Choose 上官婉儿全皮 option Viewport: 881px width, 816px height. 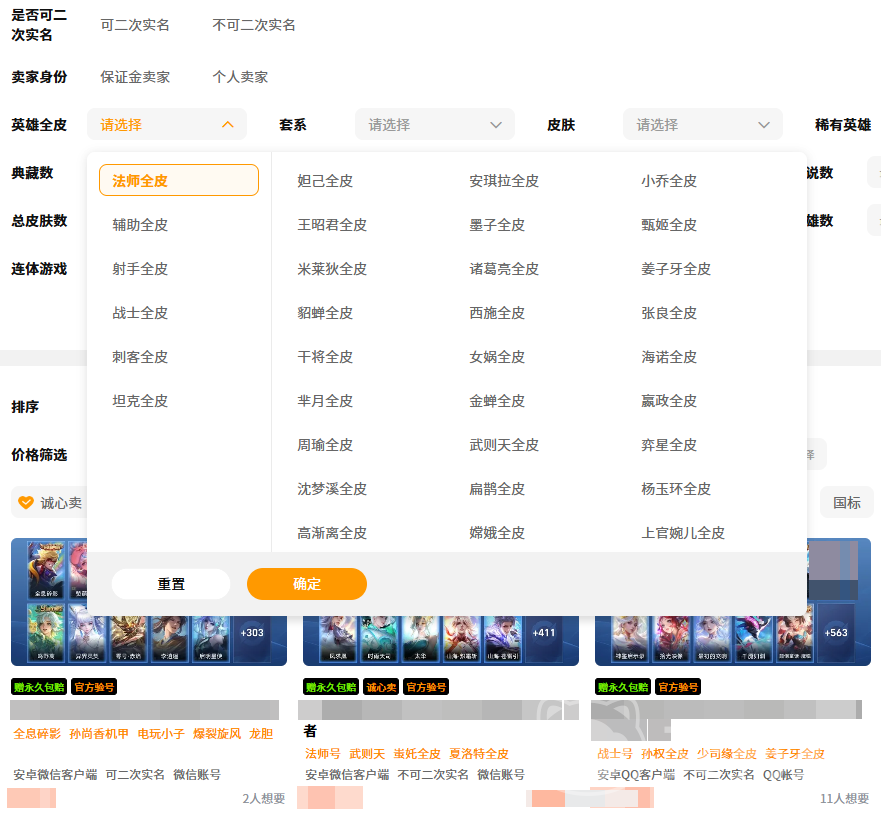(x=683, y=533)
